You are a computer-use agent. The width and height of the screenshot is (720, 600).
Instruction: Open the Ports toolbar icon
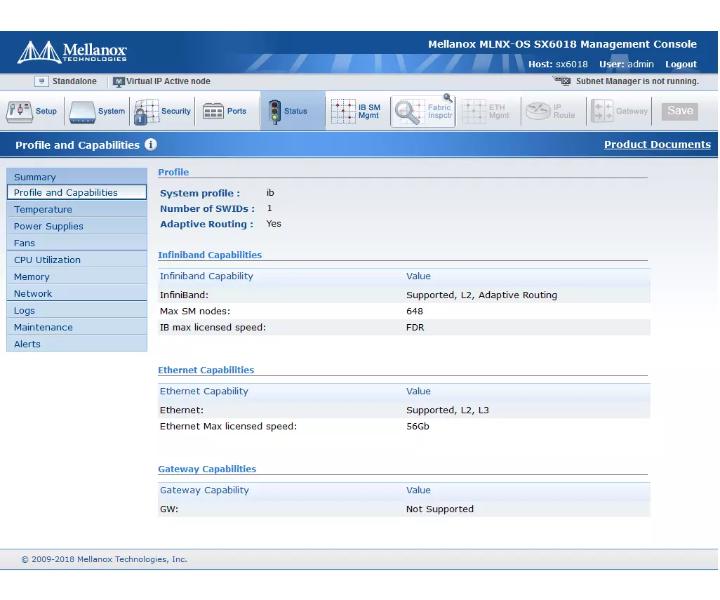[x=213, y=111]
